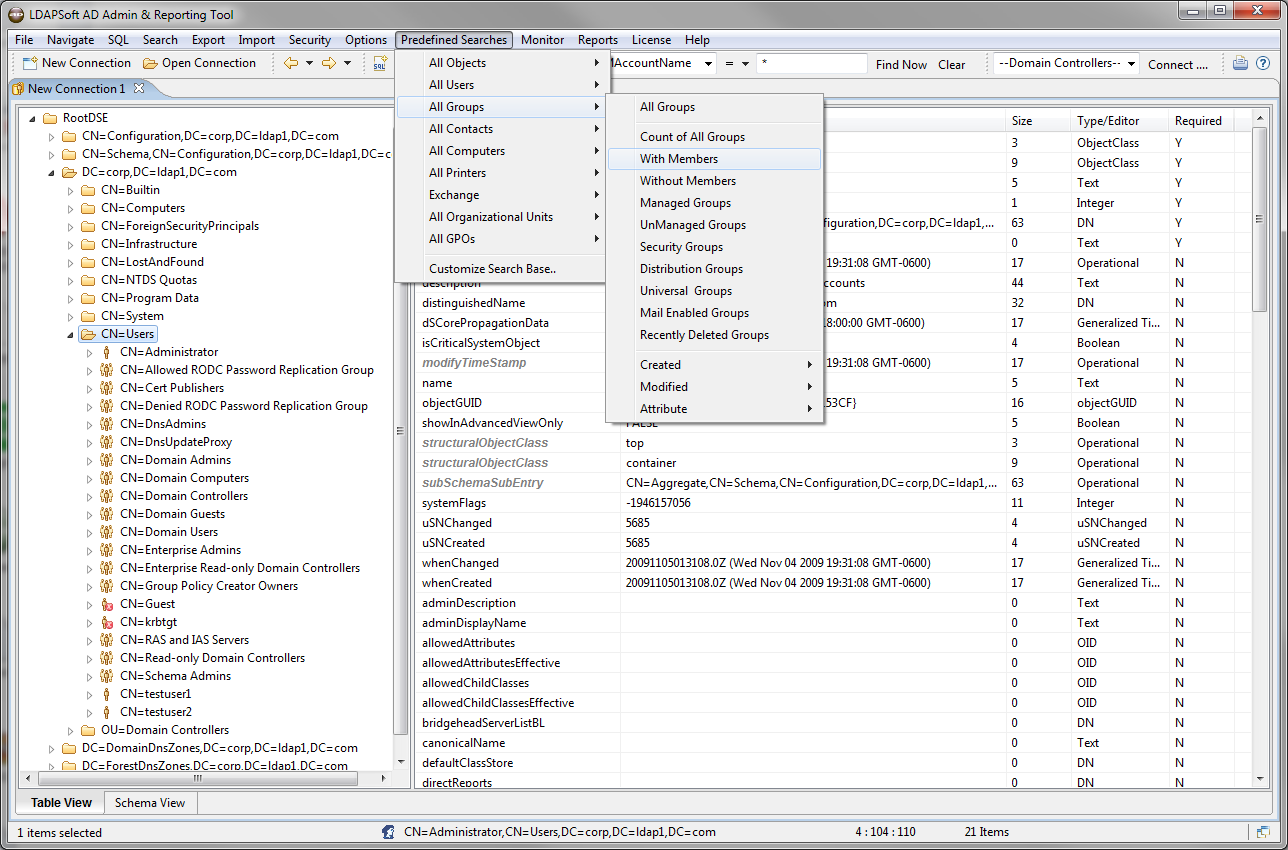Collapse the RootDSE tree node

point(32,118)
